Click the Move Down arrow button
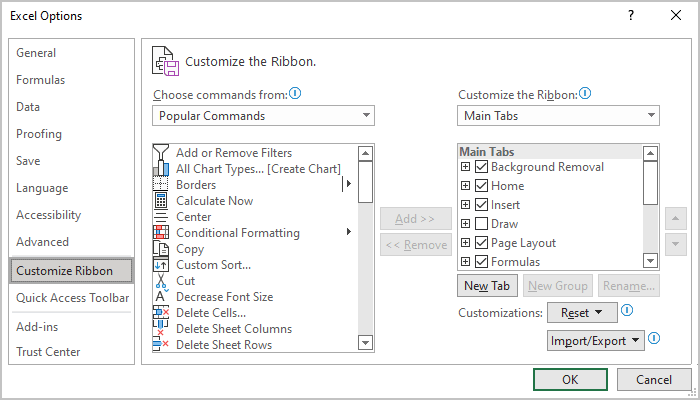Image resolution: width=700 pixels, height=400 pixels. (675, 244)
